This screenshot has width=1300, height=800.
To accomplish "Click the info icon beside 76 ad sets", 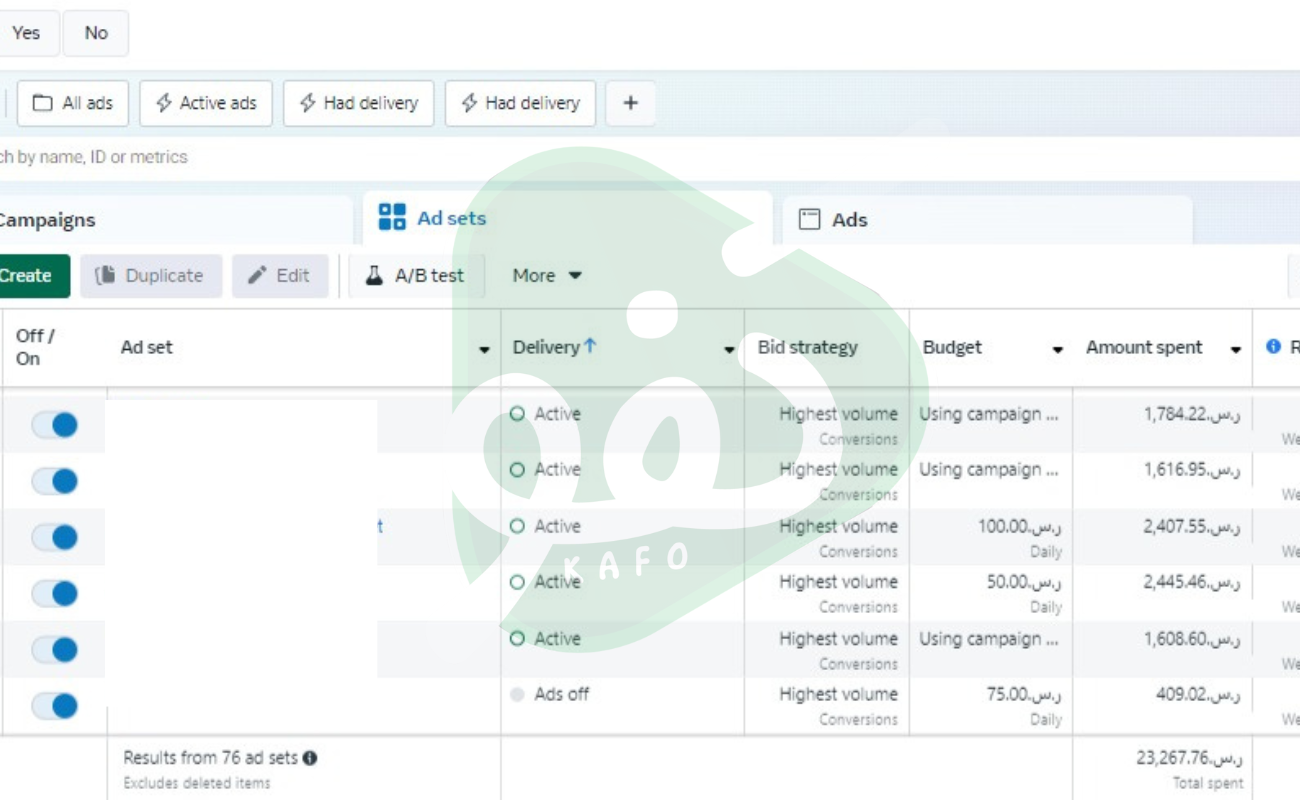I will pyautogui.click(x=310, y=758).
